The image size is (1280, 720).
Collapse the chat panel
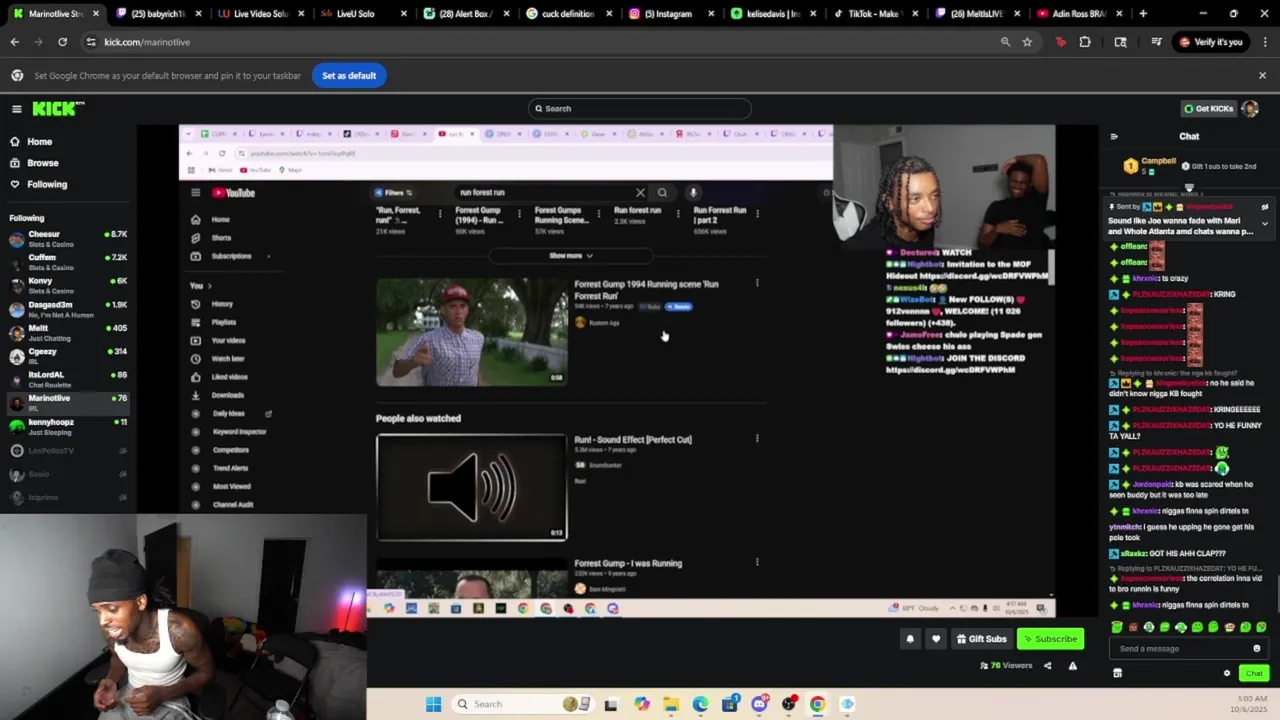pyautogui.click(x=1114, y=136)
